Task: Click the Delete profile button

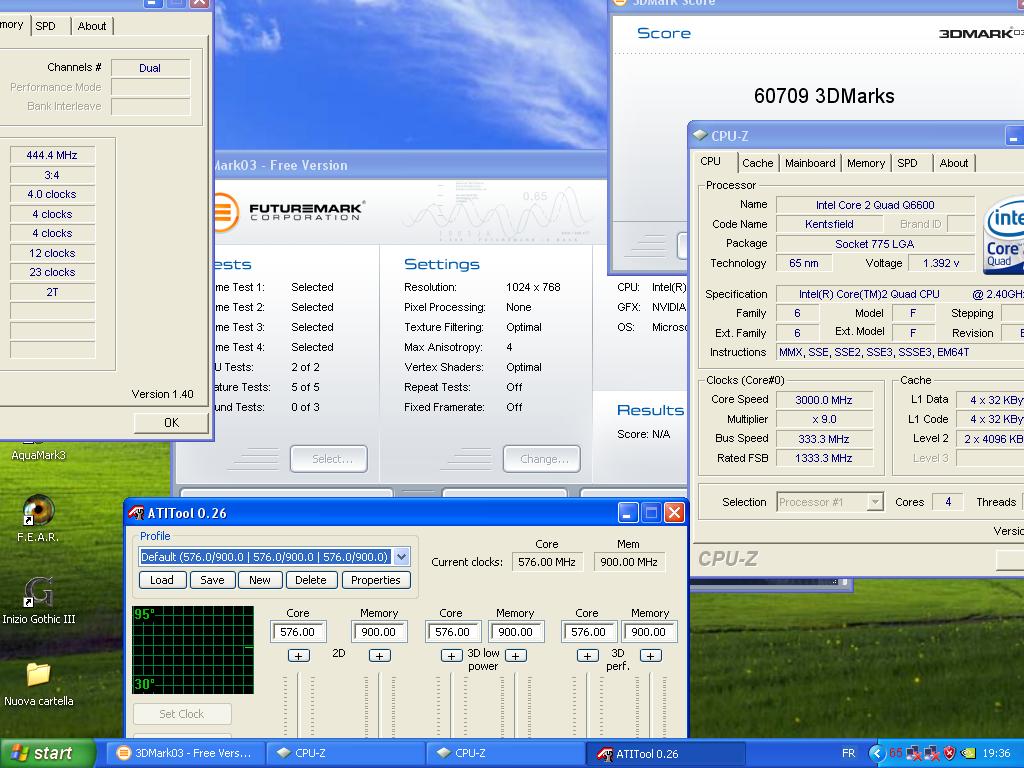Action: [x=311, y=580]
